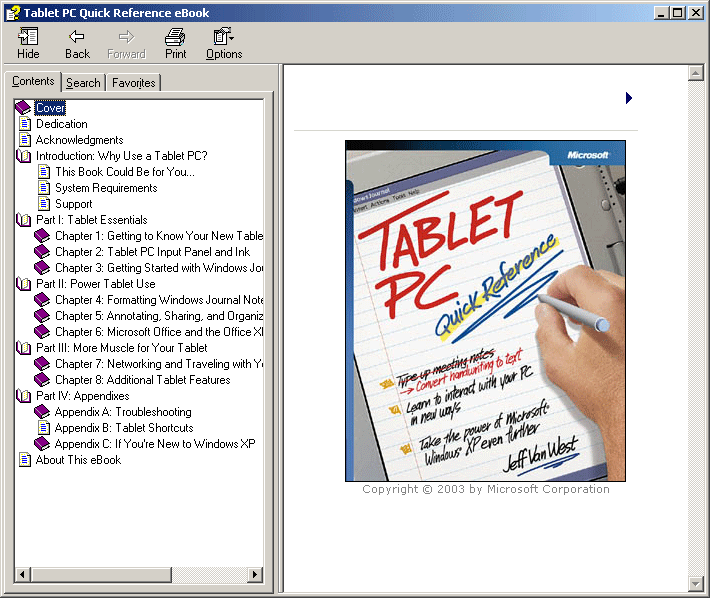Screen dimensions: 710x598
Task: Click the Hide toolbar button
Action: coord(28,43)
